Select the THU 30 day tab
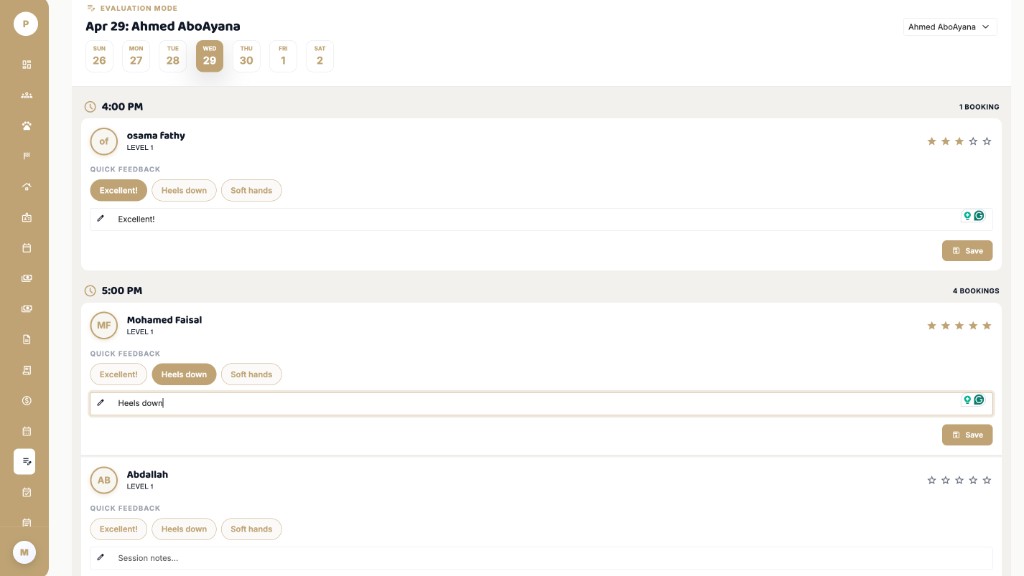Screen dimensions: 1024x576 pos(246,56)
